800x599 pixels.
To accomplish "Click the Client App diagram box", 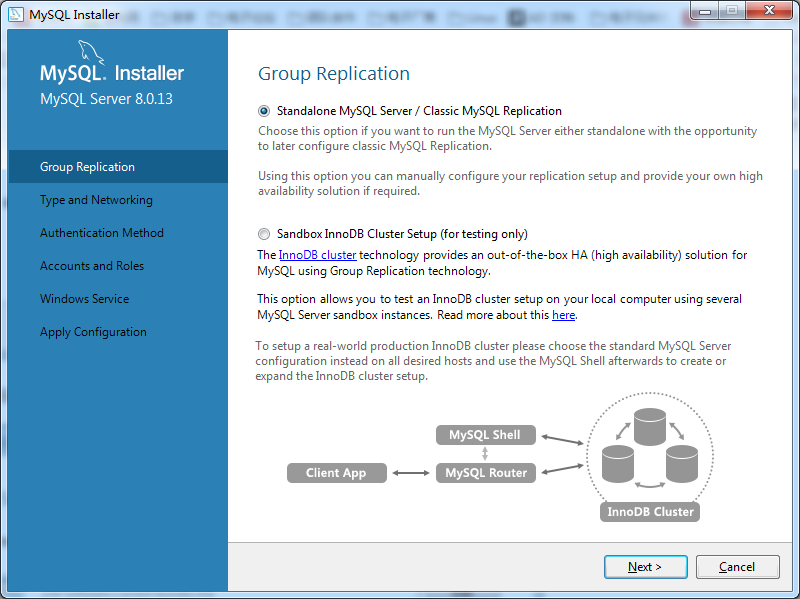I will 336,473.
